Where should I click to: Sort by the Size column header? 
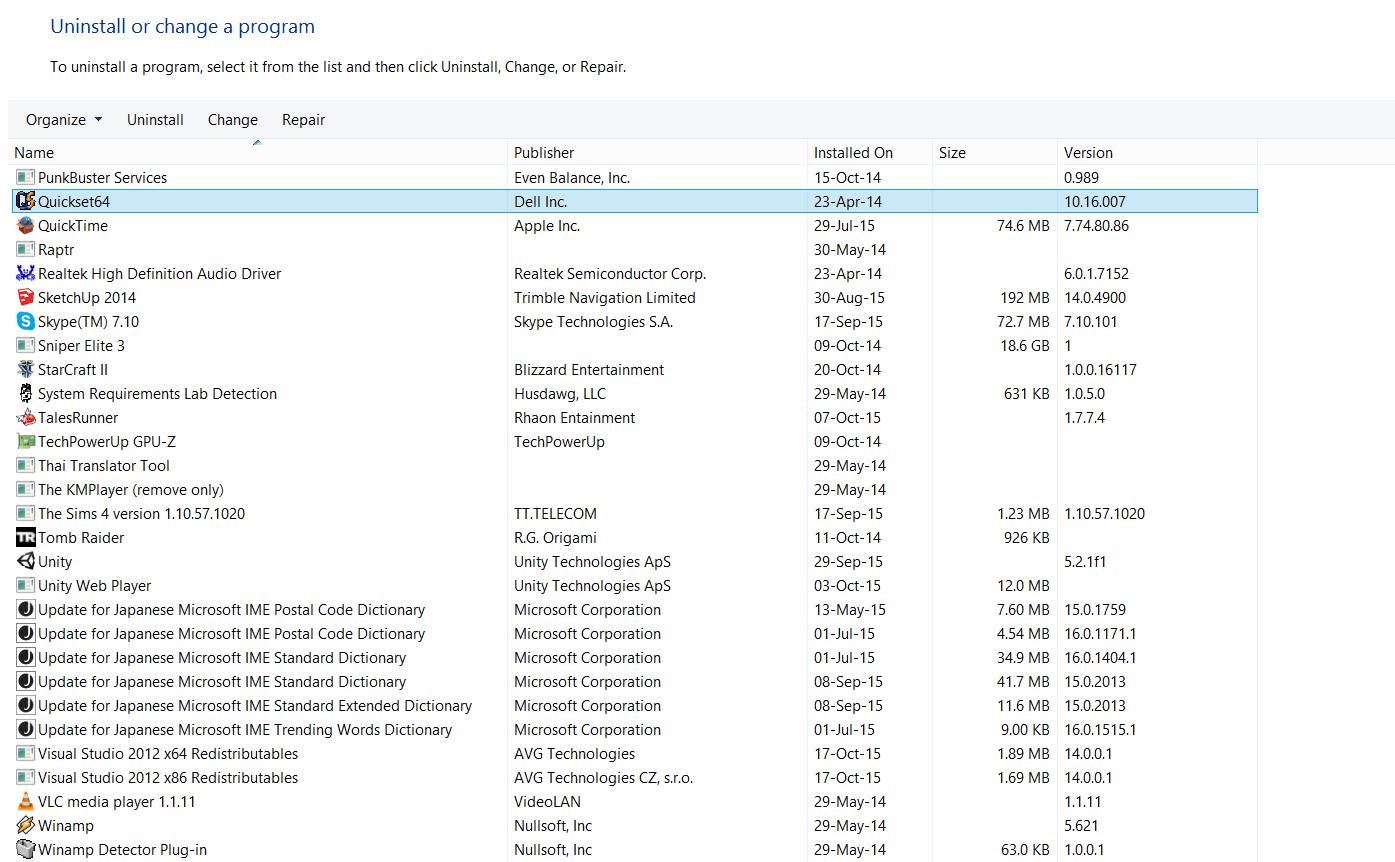point(995,153)
